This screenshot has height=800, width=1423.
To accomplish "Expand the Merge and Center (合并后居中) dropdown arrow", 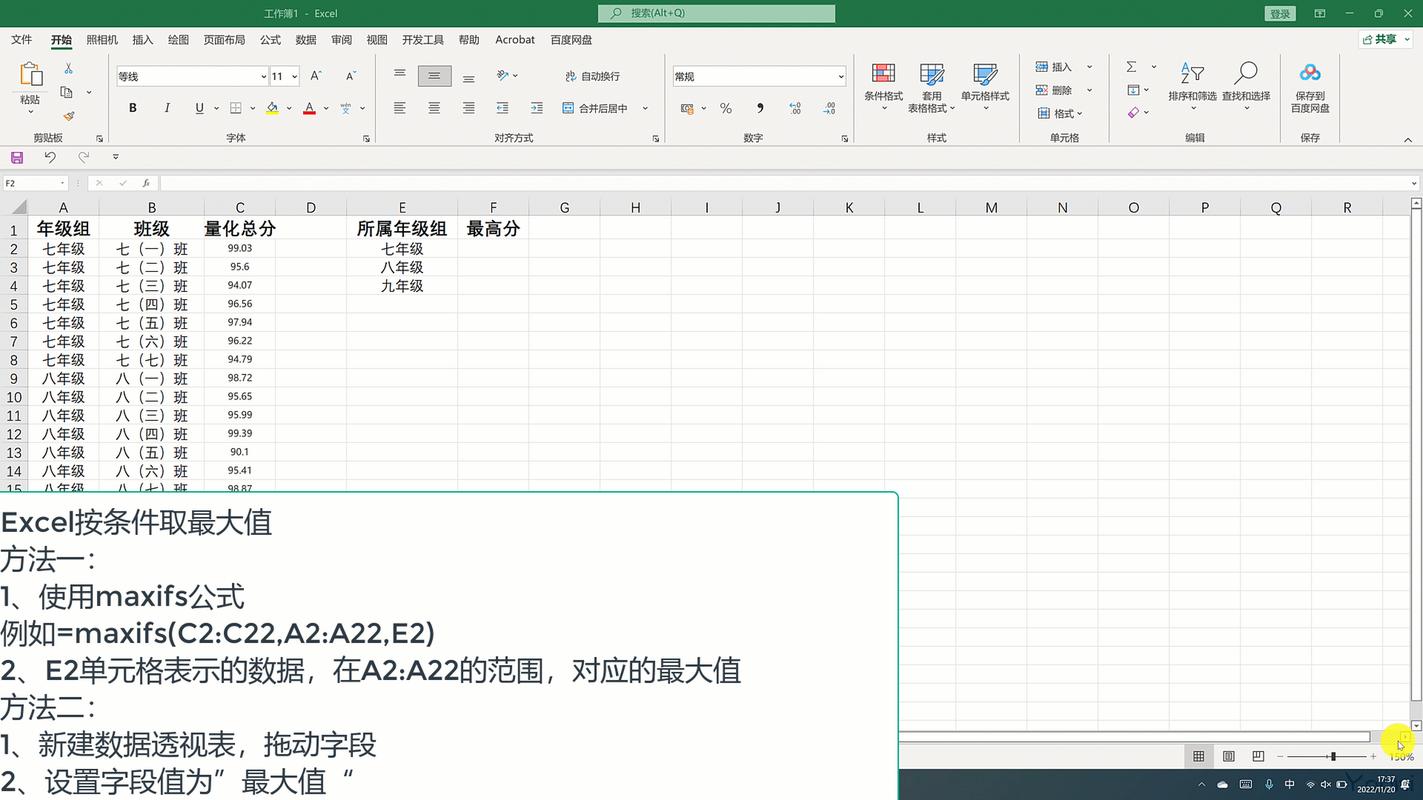I will coord(645,108).
